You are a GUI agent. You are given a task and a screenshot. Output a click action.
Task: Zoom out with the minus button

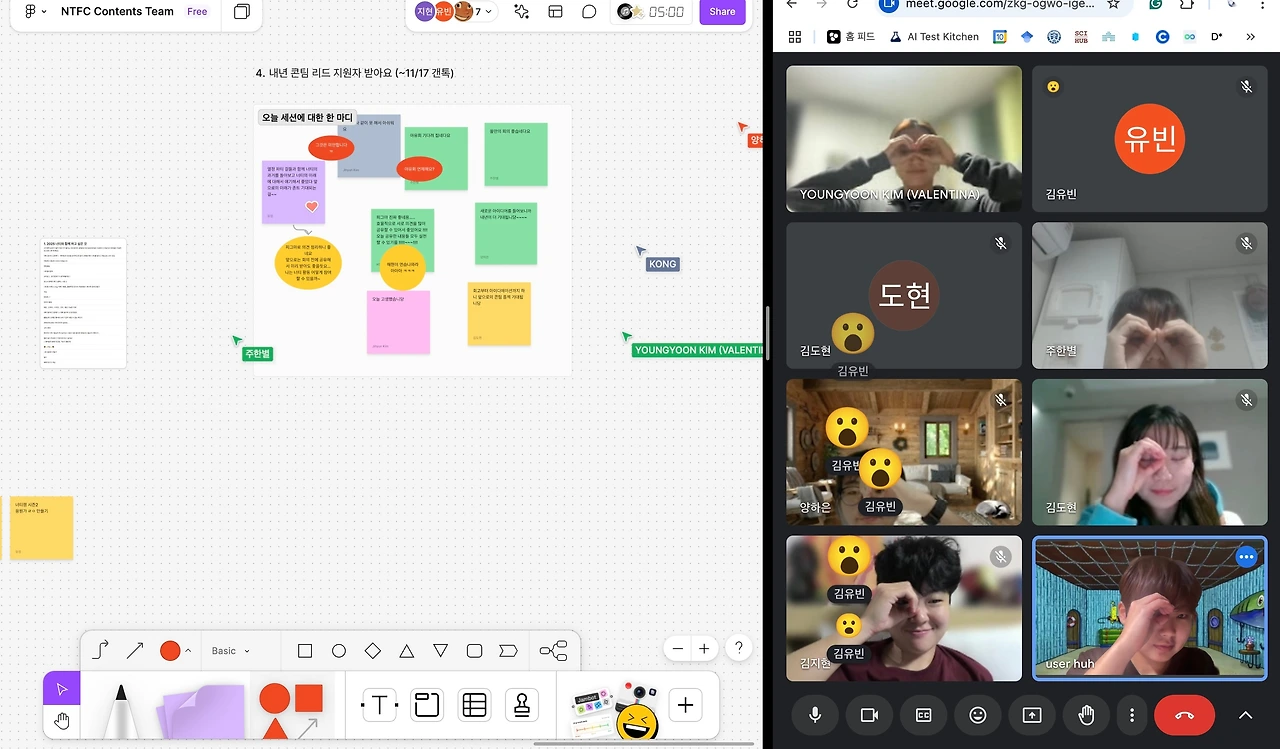(x=678, y=649)
